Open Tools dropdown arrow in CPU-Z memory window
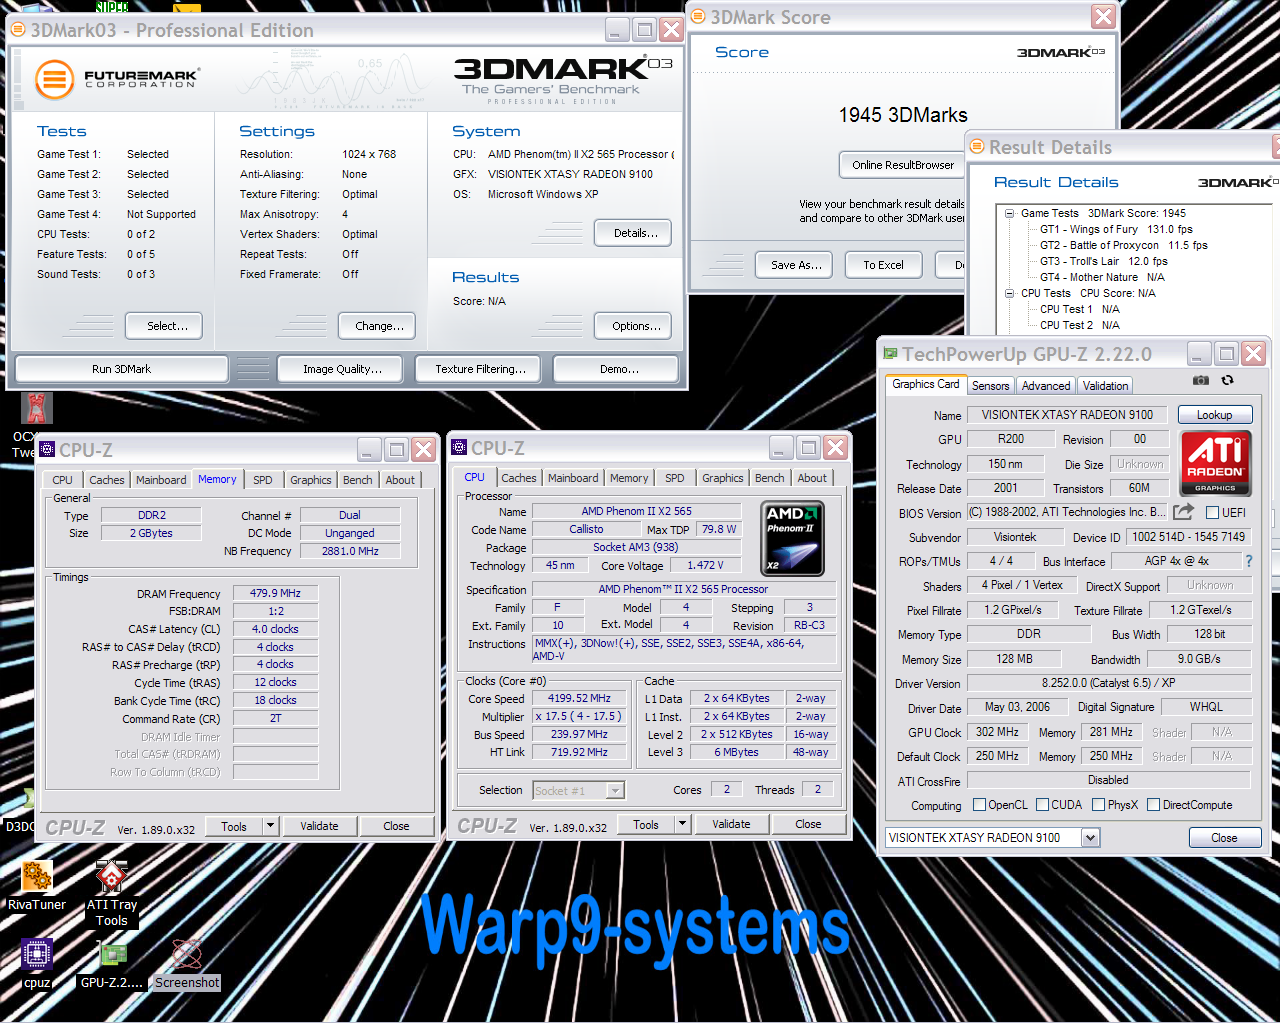 point(270,826)
